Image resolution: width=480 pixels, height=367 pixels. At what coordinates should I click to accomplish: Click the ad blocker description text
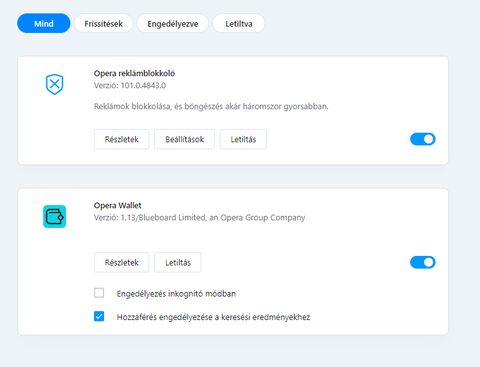211,106
